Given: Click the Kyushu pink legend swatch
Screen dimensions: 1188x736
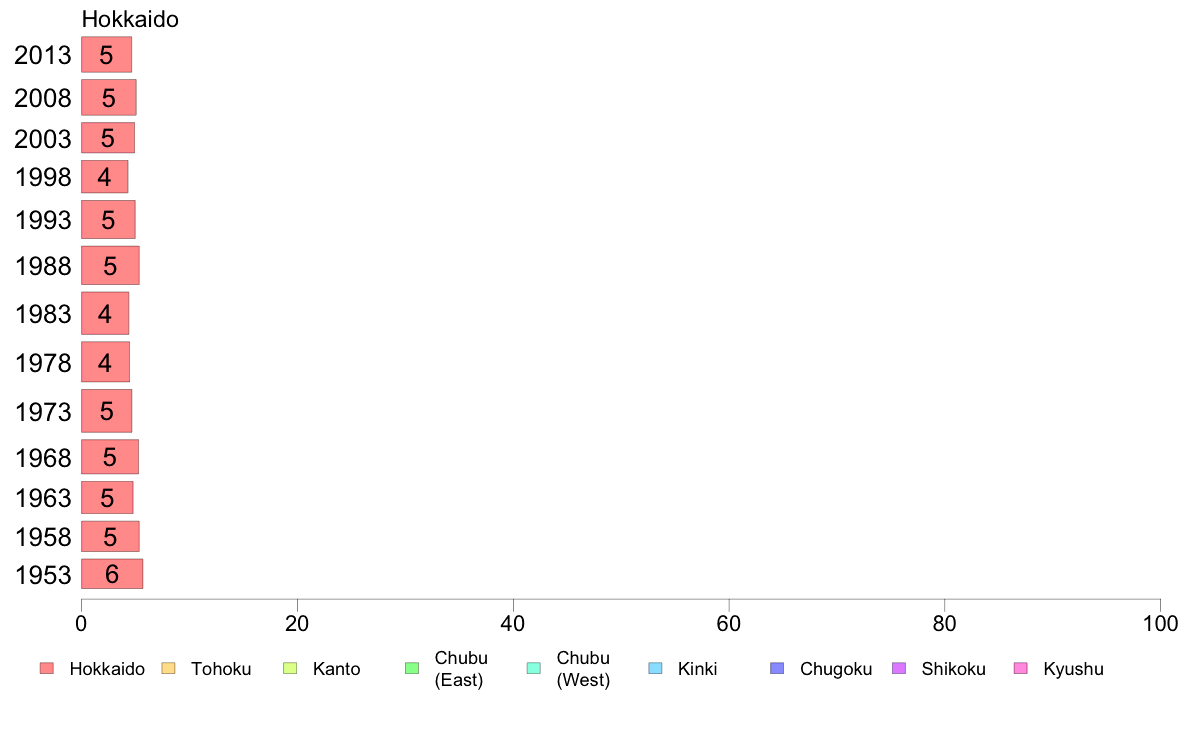Looking at the screenshot, I should [1021, 668].
